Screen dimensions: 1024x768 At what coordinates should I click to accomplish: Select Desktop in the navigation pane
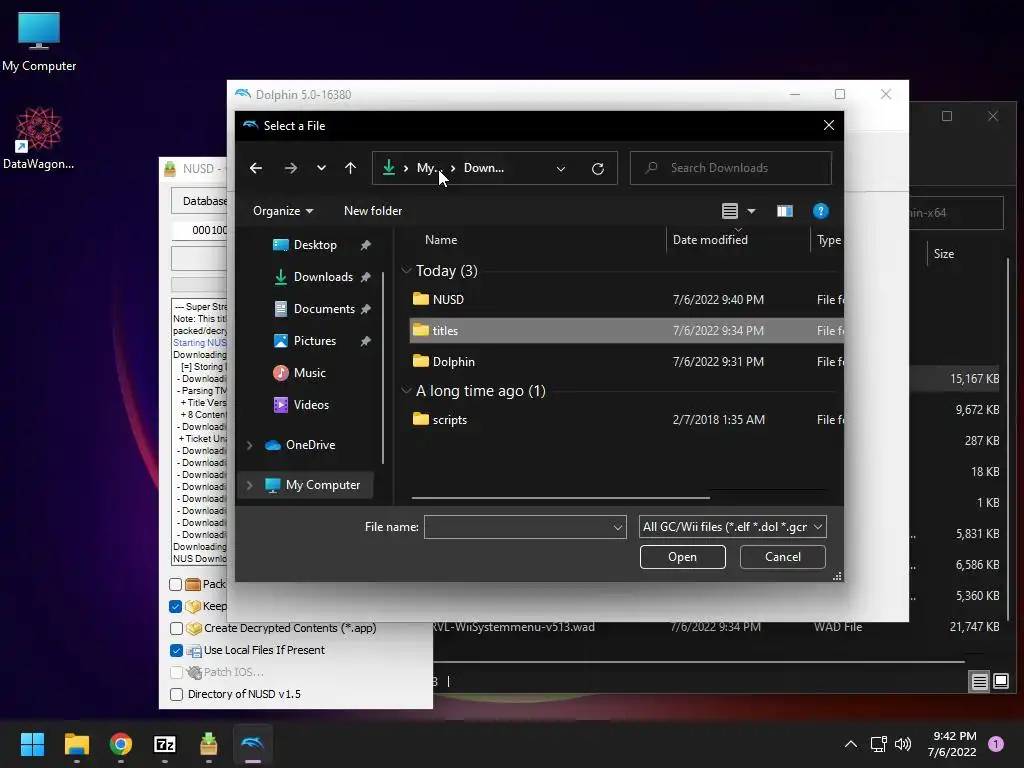pyautogui.click(x=315, y=245)
